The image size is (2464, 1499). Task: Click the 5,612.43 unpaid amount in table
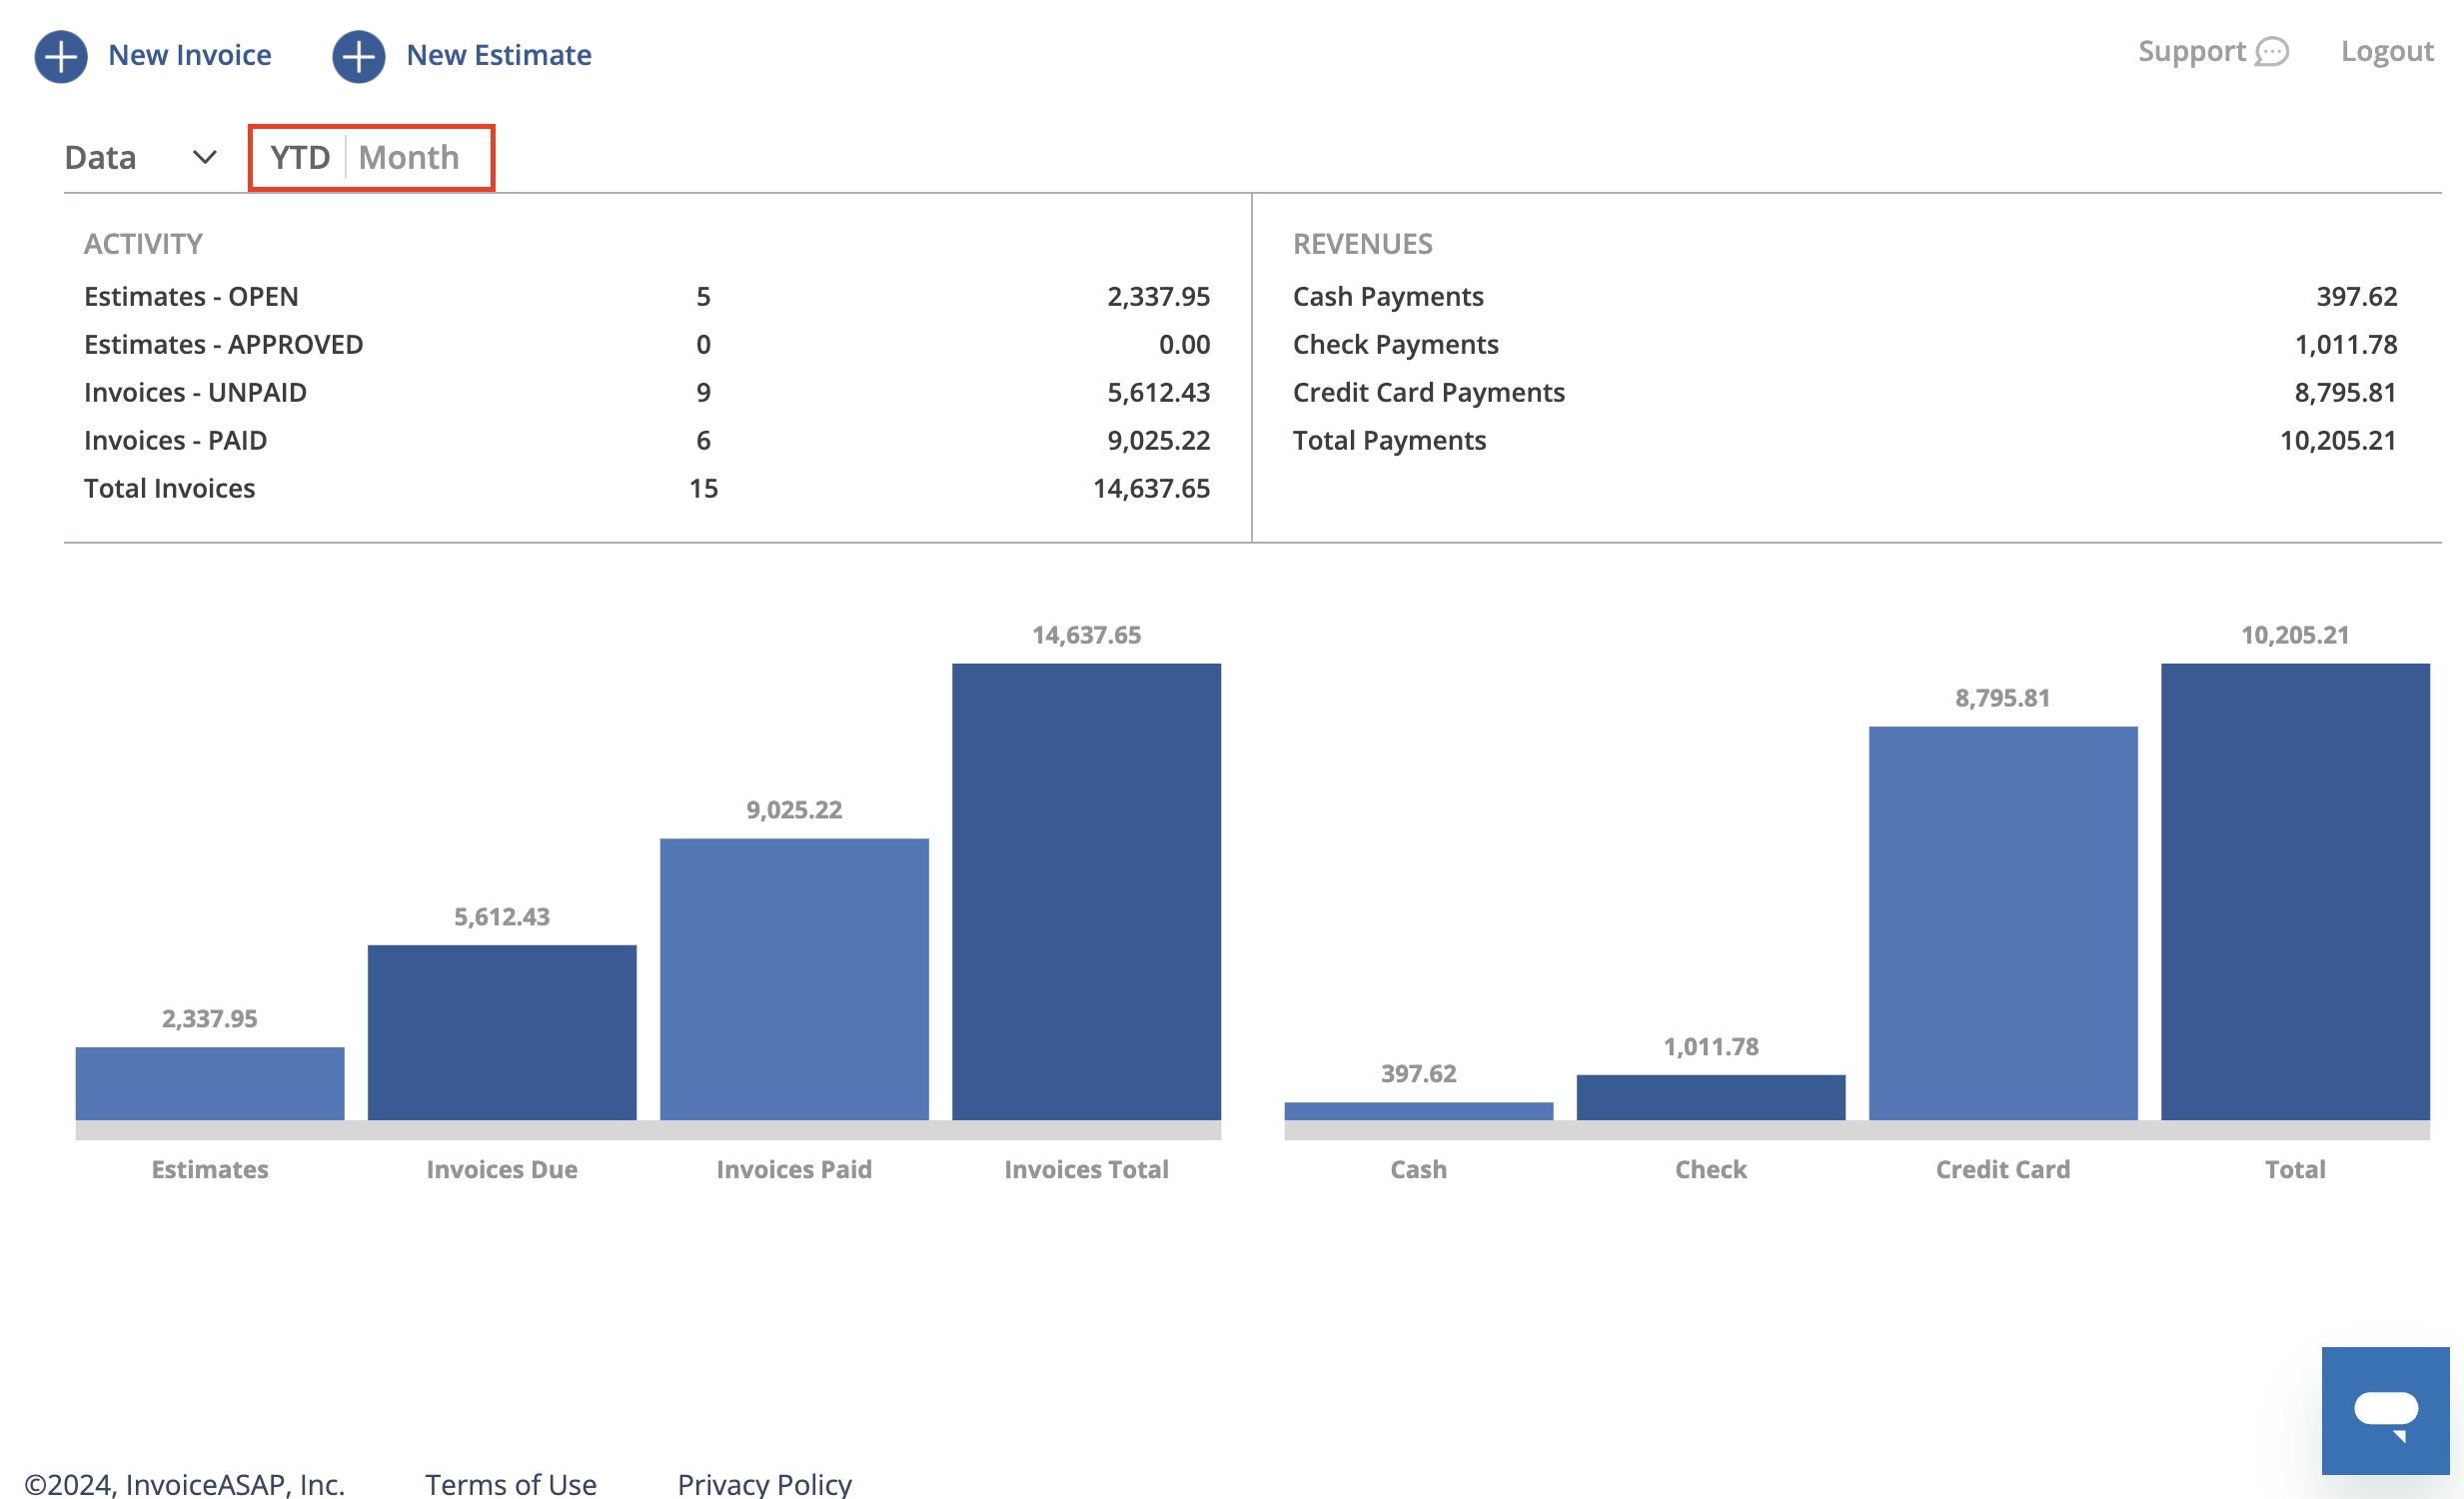1158,392
